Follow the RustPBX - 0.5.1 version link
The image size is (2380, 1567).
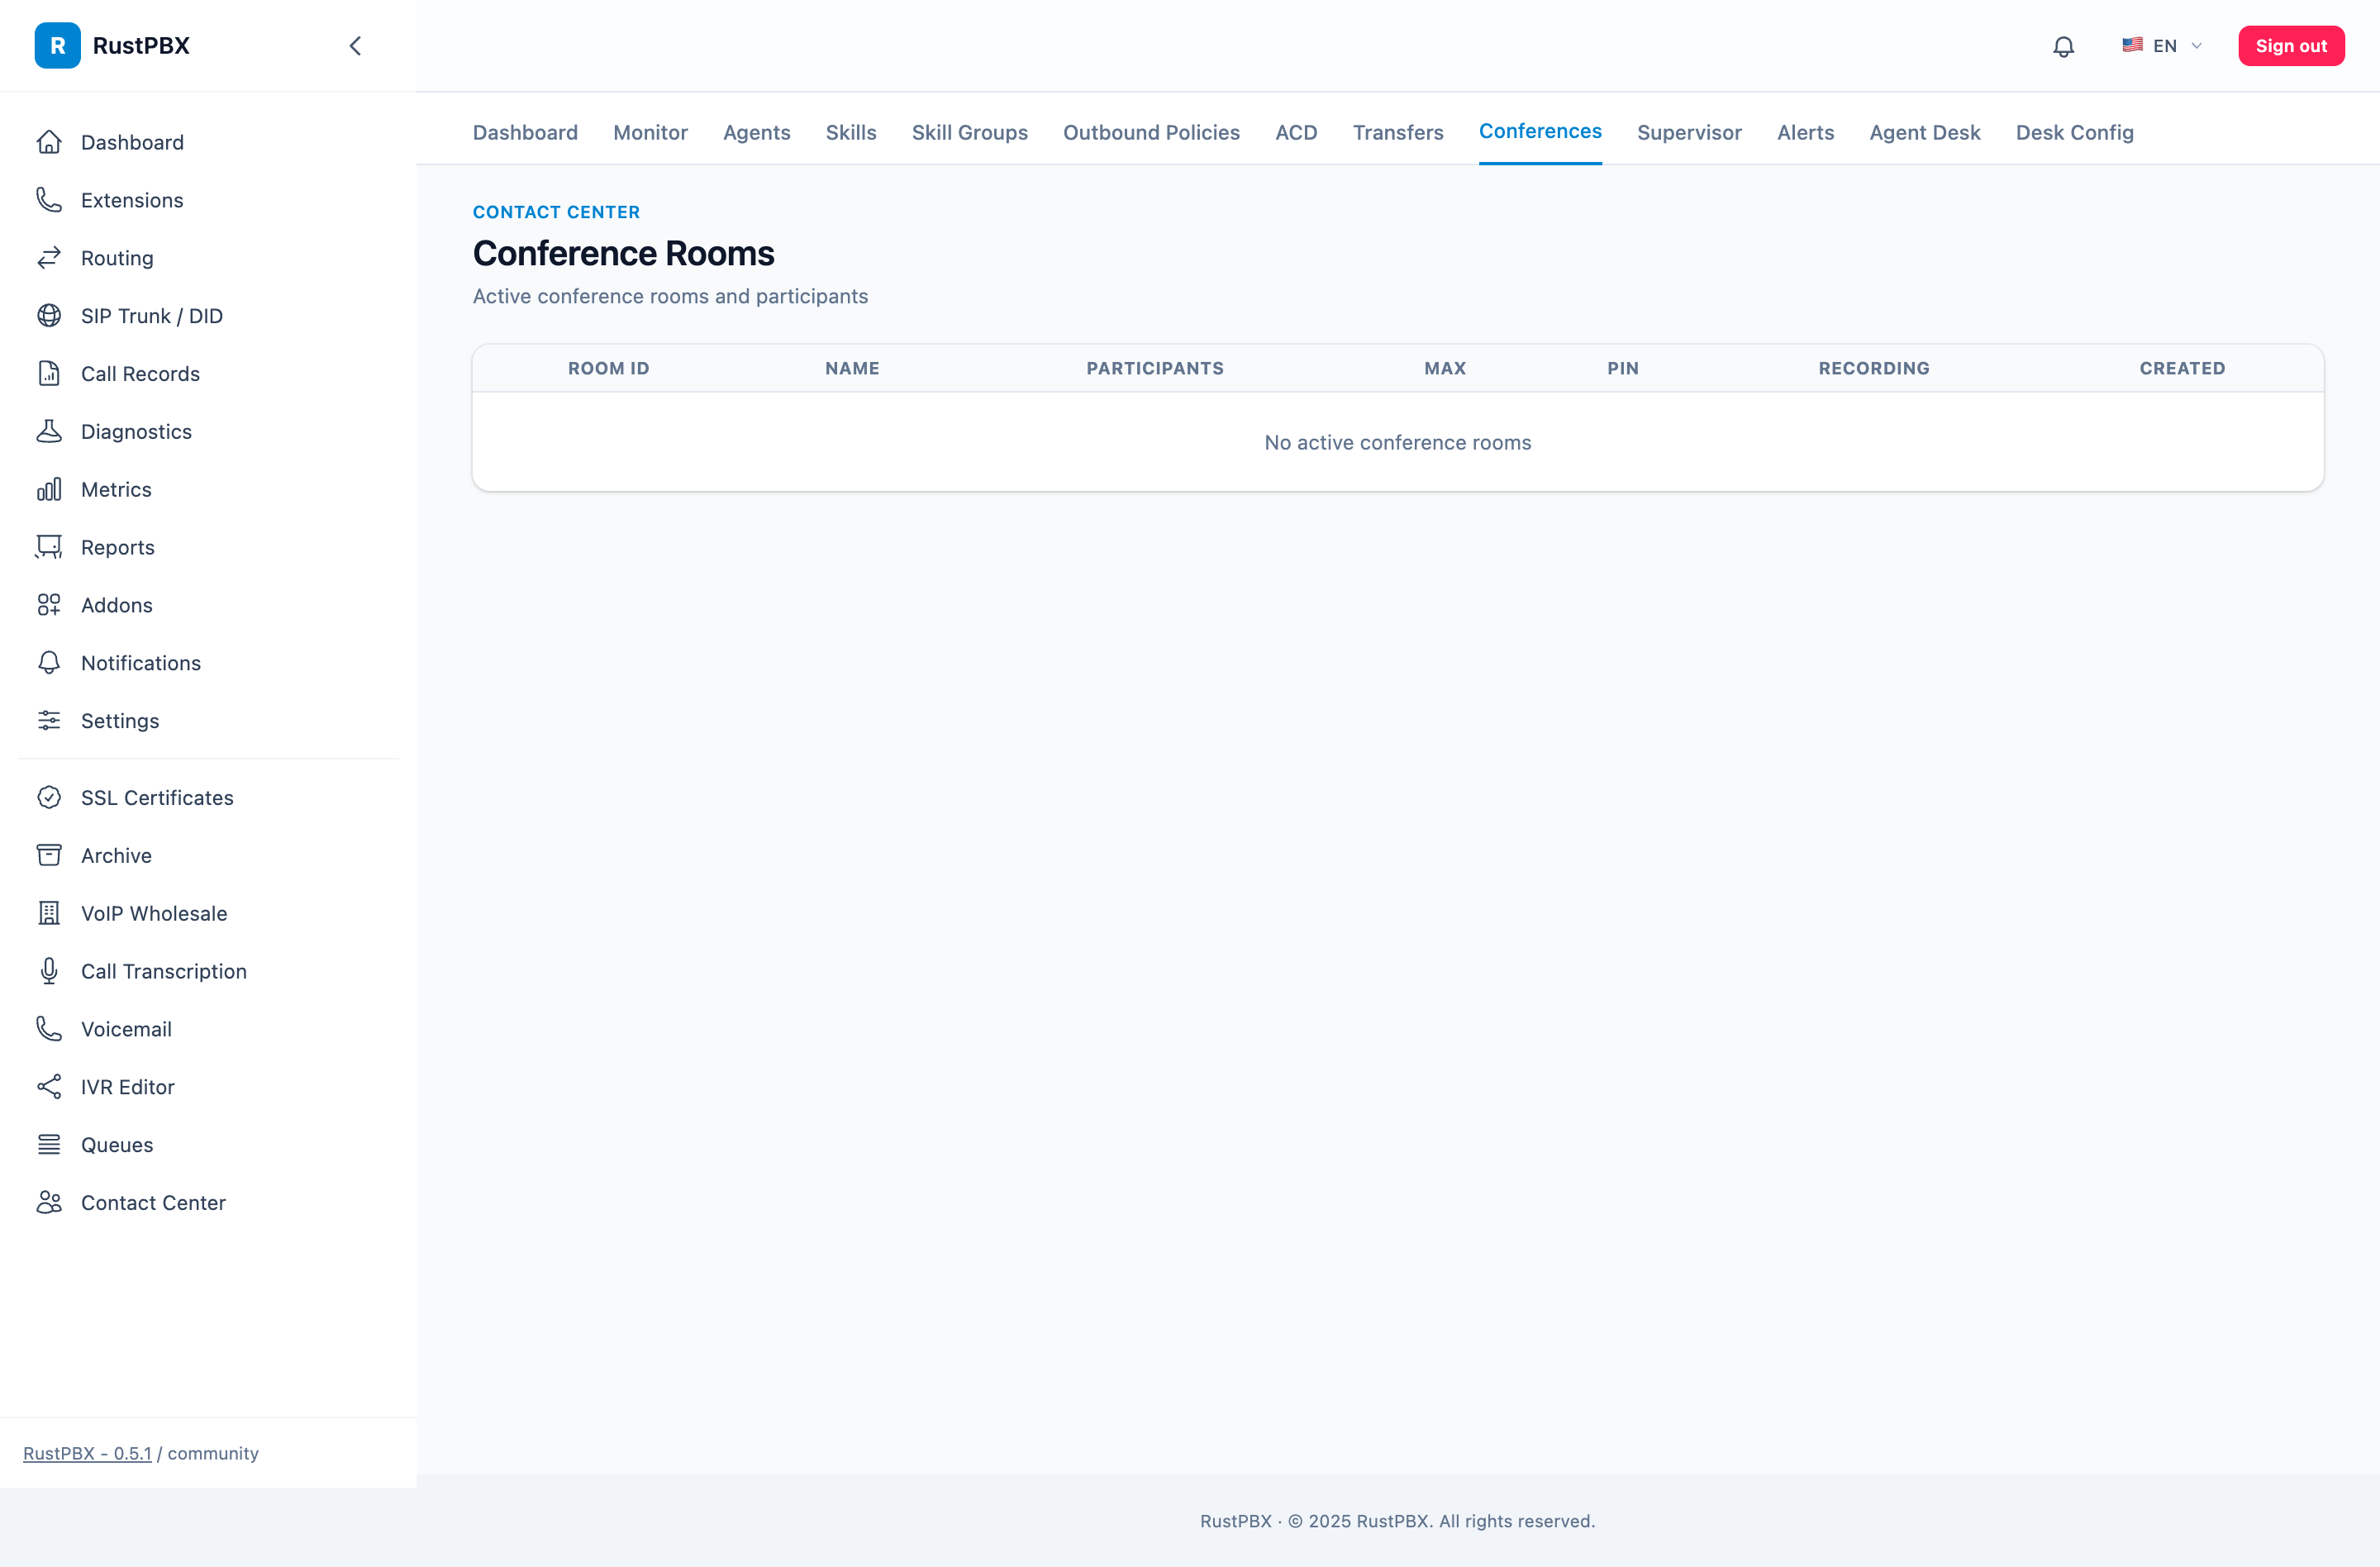click(x=87, y=1453)
